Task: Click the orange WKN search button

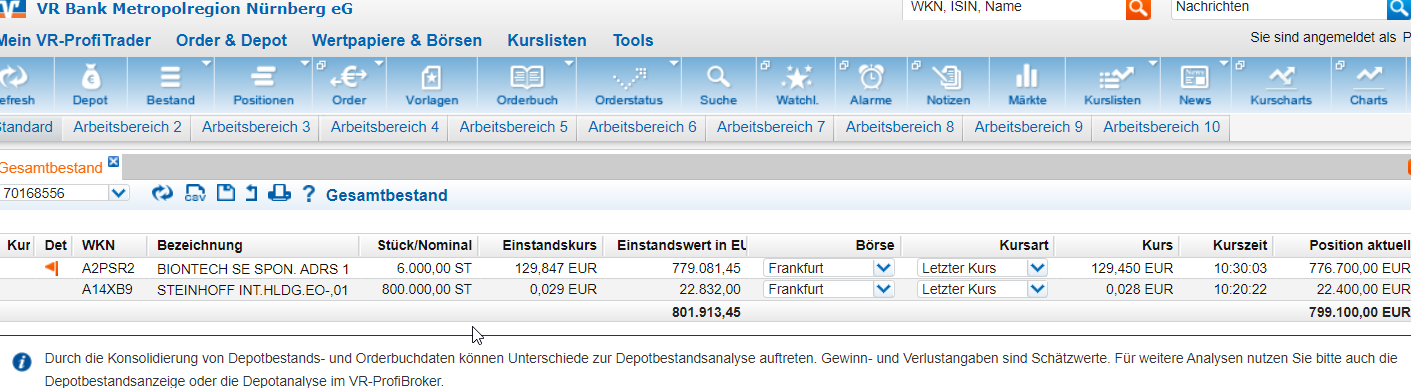Action: click(1138, 9)
